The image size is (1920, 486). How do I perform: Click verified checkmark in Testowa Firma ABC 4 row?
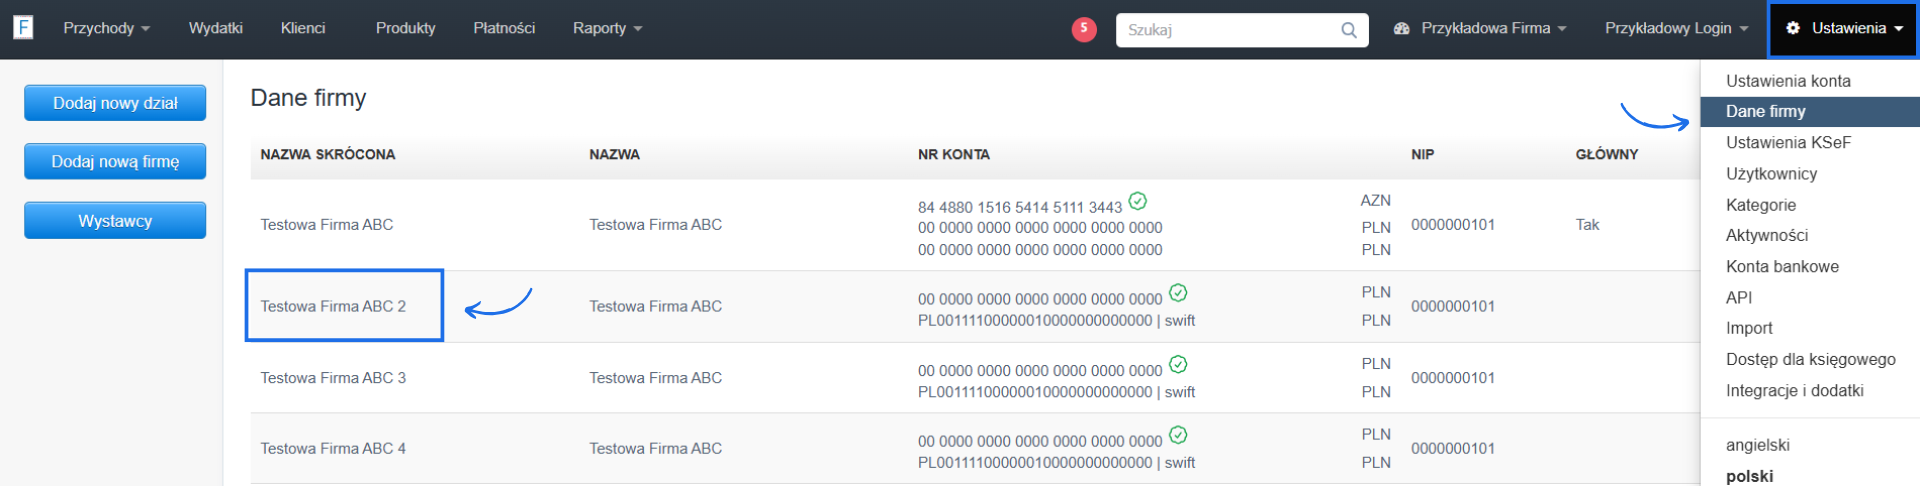tap(1178, 435)
